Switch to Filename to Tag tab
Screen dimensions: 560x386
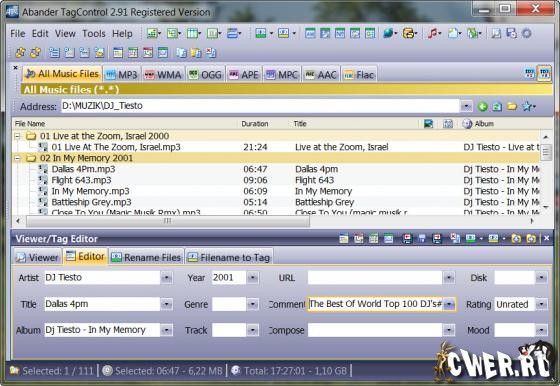(229, 257)
